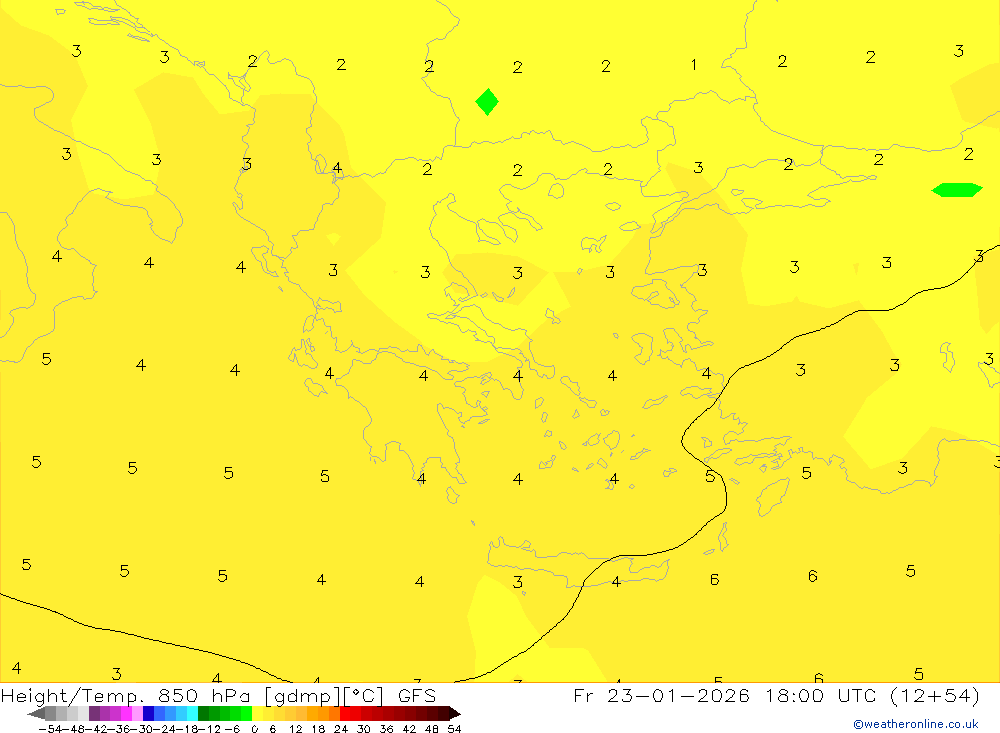Image resolution: width=1000 pixels, height=733 pixels.
Task: Pick the dark purple swatch in the legend
Action: pyautogui.click(x=94, y=714)
